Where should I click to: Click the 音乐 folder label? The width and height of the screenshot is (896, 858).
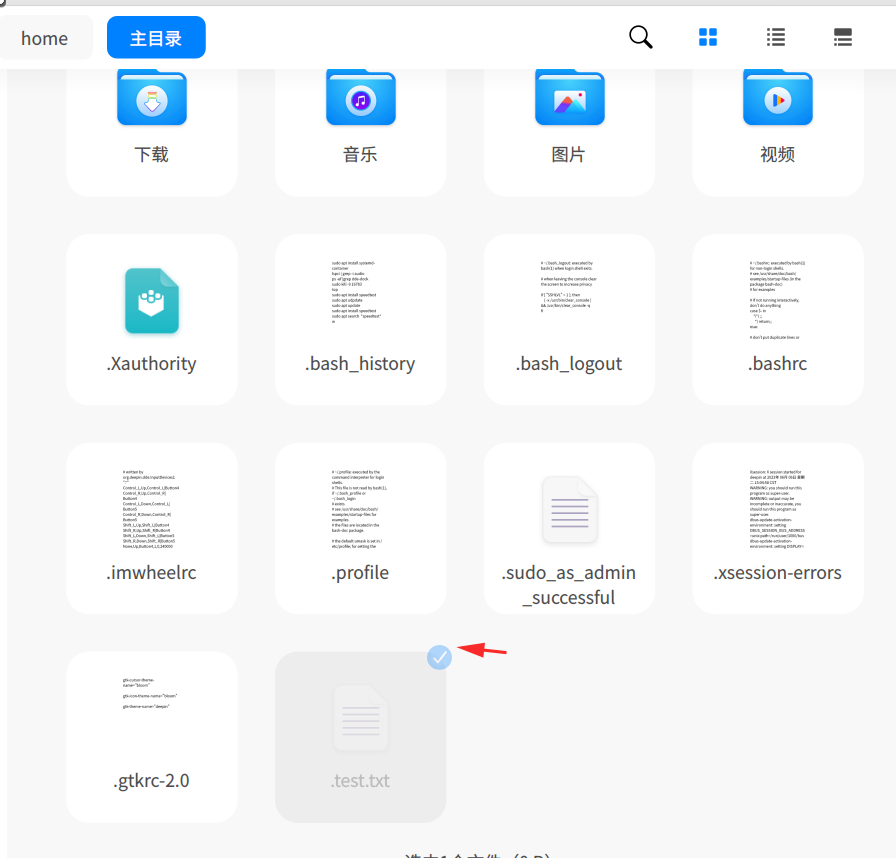pyautogui.click(x=360, y=154)
